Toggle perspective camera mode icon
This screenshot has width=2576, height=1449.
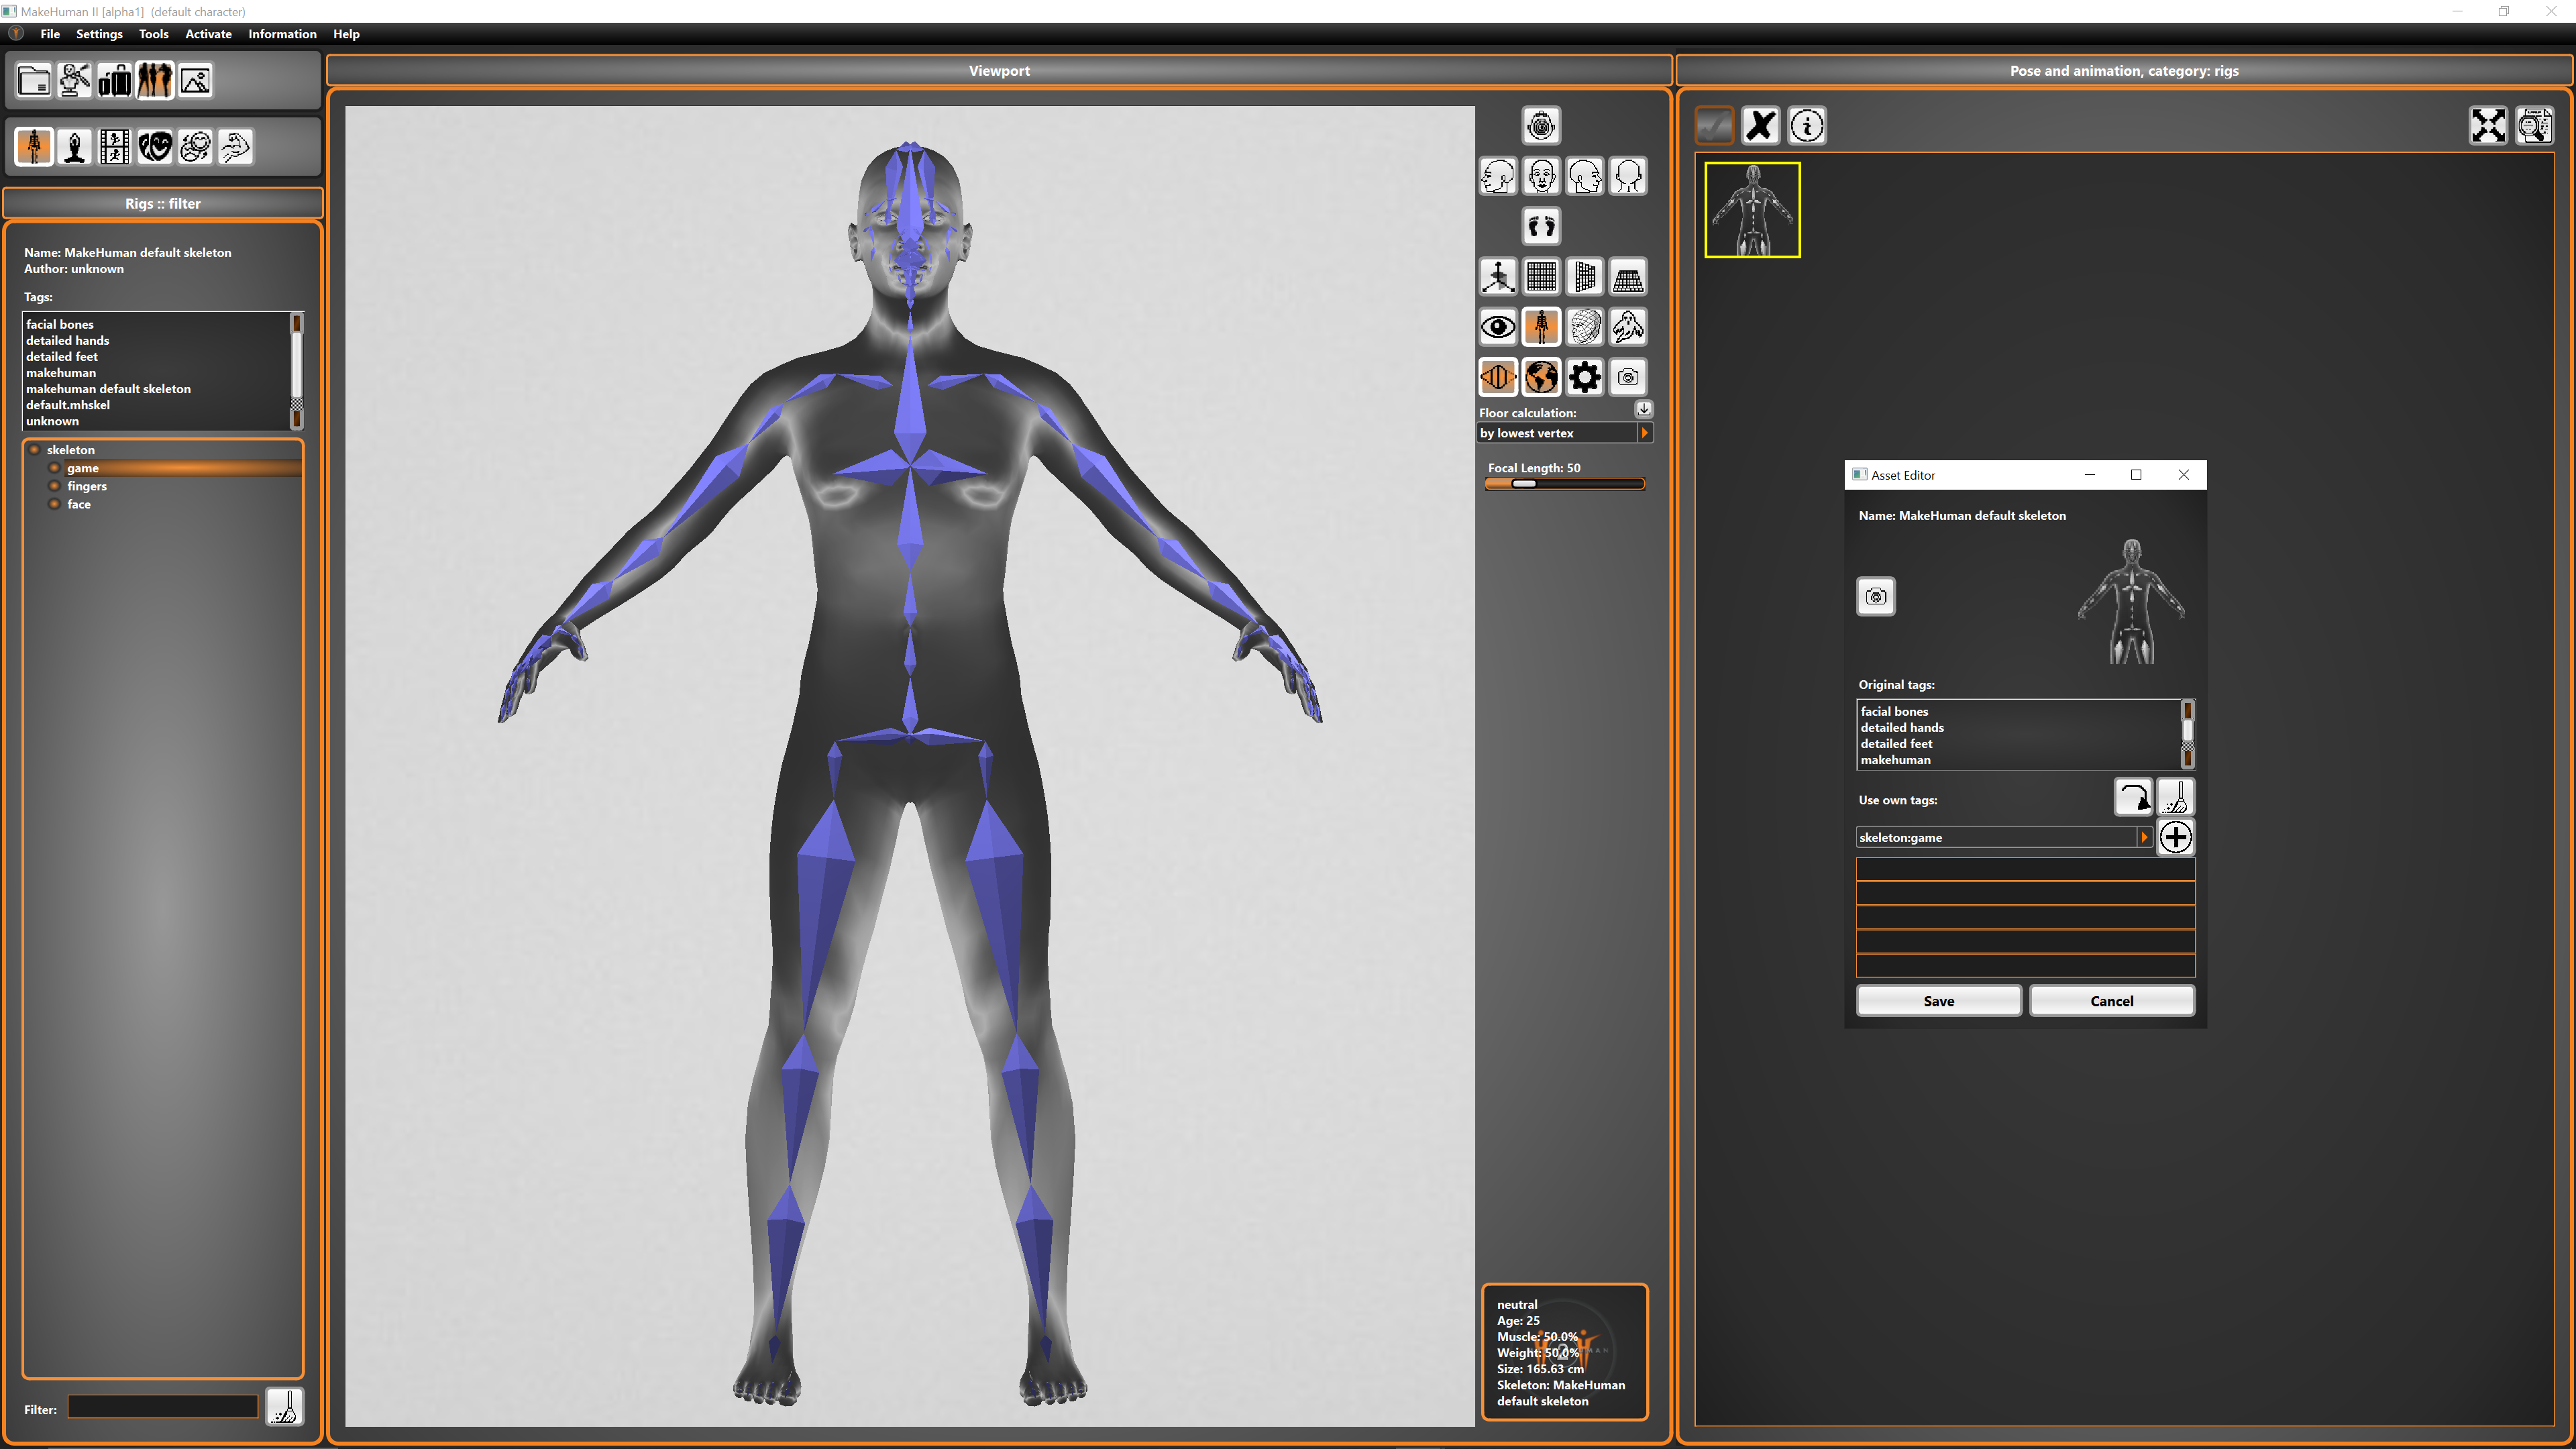click(1498, 378)
